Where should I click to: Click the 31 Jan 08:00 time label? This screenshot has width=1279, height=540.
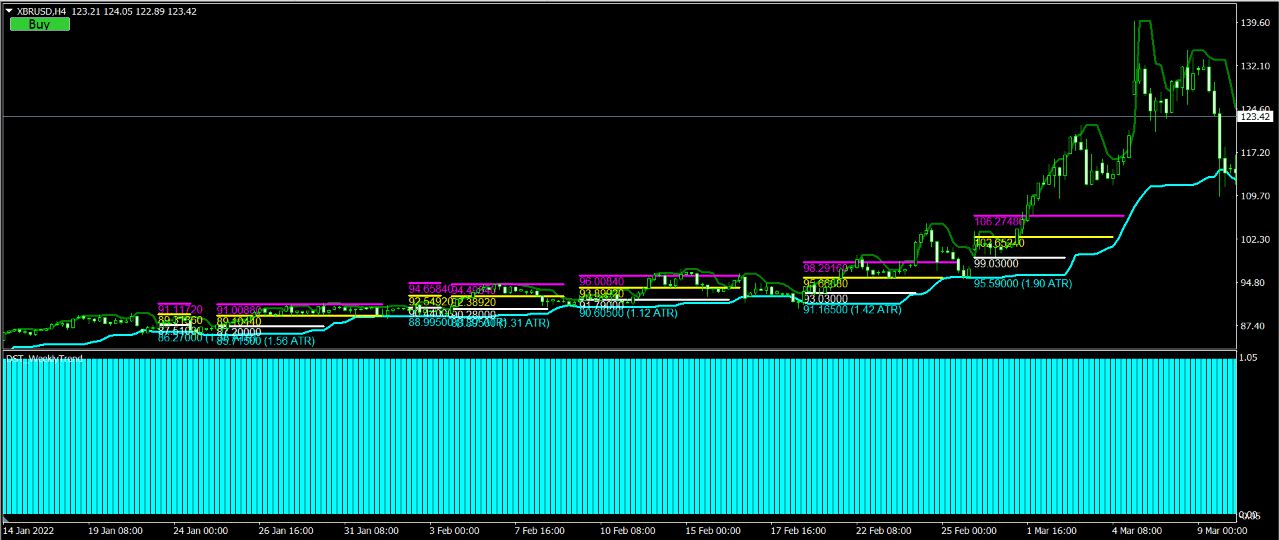[x=373, y=531]
